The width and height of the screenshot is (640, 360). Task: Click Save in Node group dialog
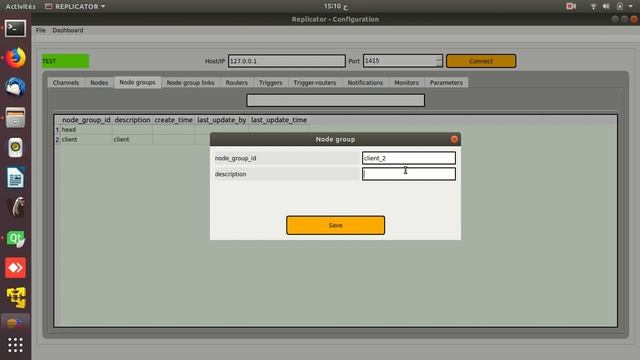[336, 225]
